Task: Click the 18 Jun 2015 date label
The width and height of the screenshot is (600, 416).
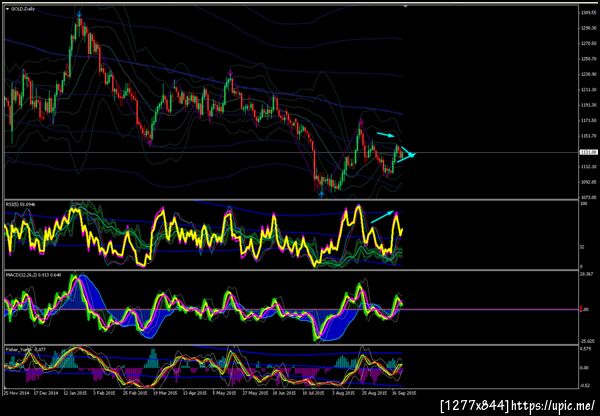Action: coord(282,393)
